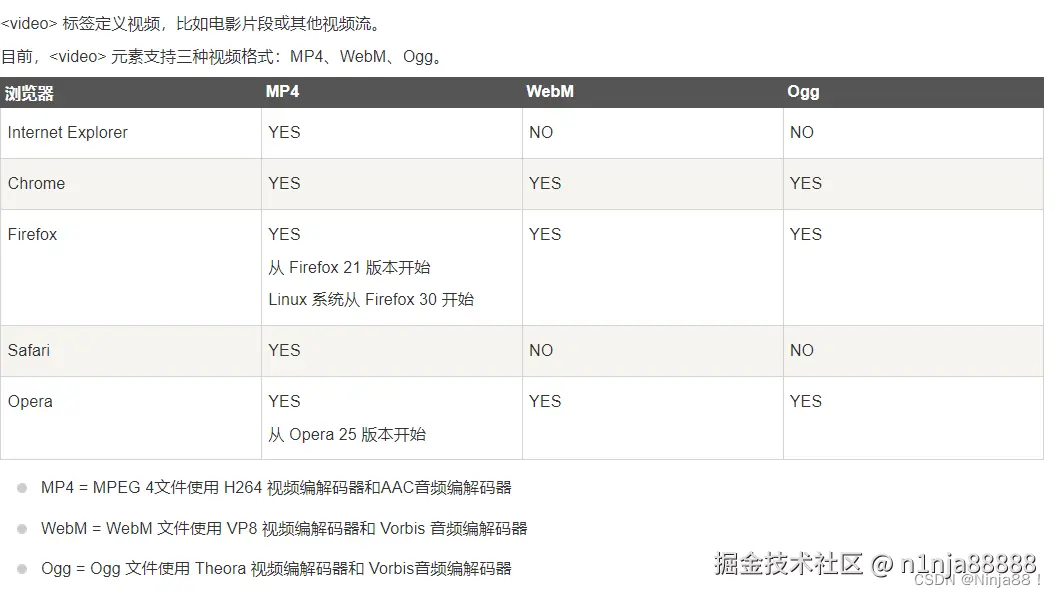Click the 从 Opera 25 版本开始 note
The height and width of the screenshot is (597, 1055).
click(347, 434)
